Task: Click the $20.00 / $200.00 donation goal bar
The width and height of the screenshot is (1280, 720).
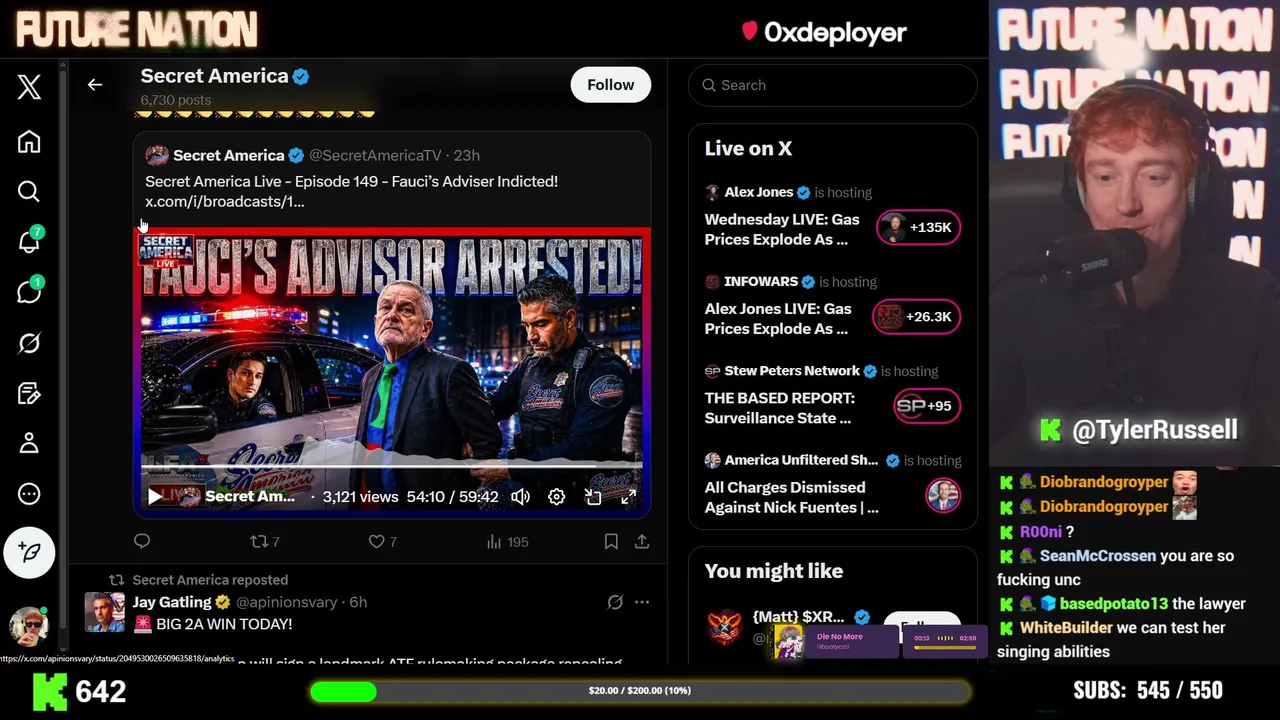Action: coord(640,691)
